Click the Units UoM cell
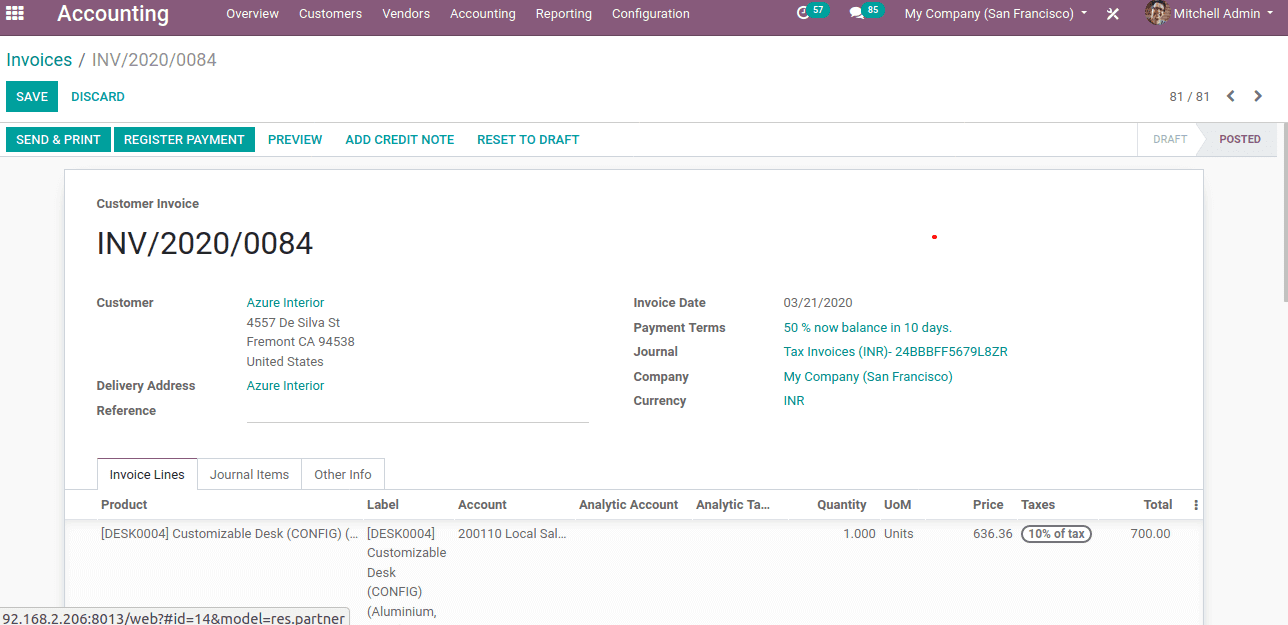This screenshot has height=625, width=1288. point(899,534)
